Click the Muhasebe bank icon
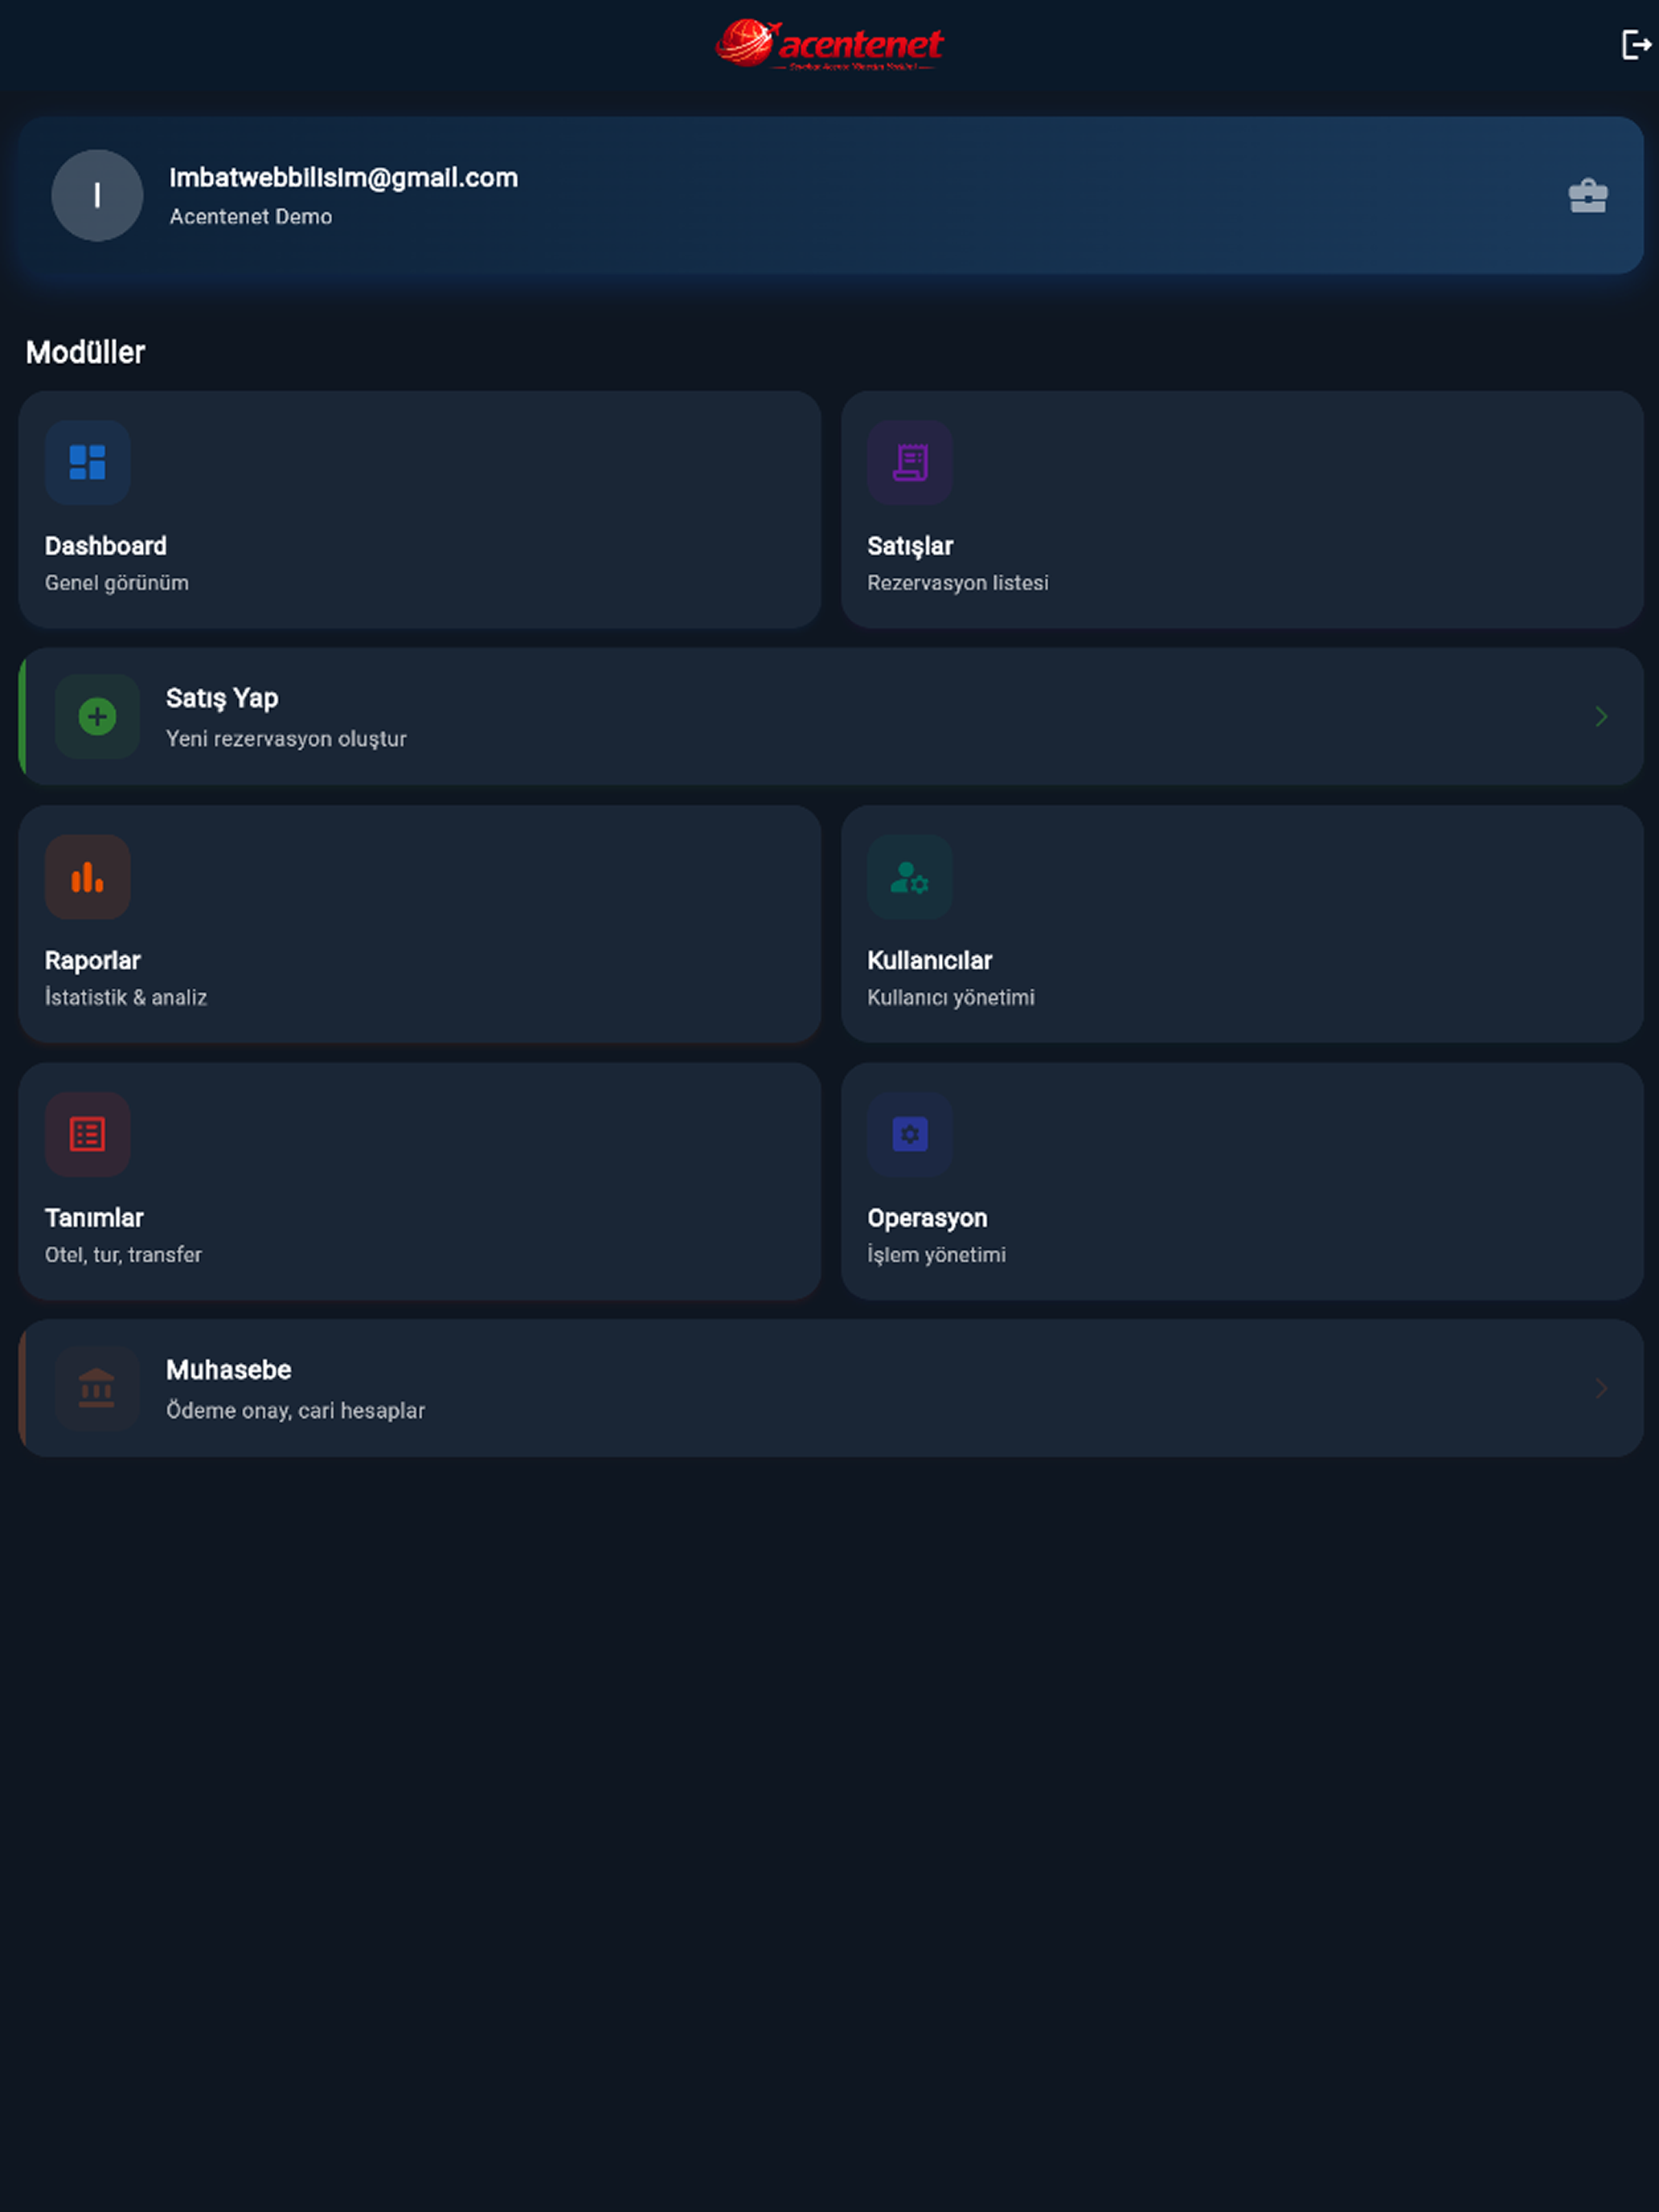This screenshot has height=2212, width=1659. 97,1388
